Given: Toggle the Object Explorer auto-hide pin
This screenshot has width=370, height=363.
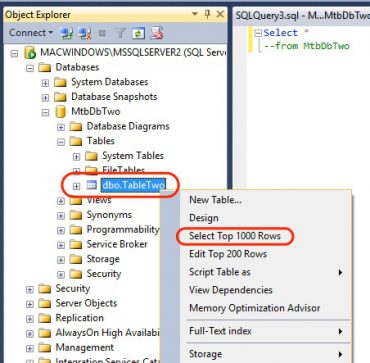Looking at the screenshot, I should point(207,14).
